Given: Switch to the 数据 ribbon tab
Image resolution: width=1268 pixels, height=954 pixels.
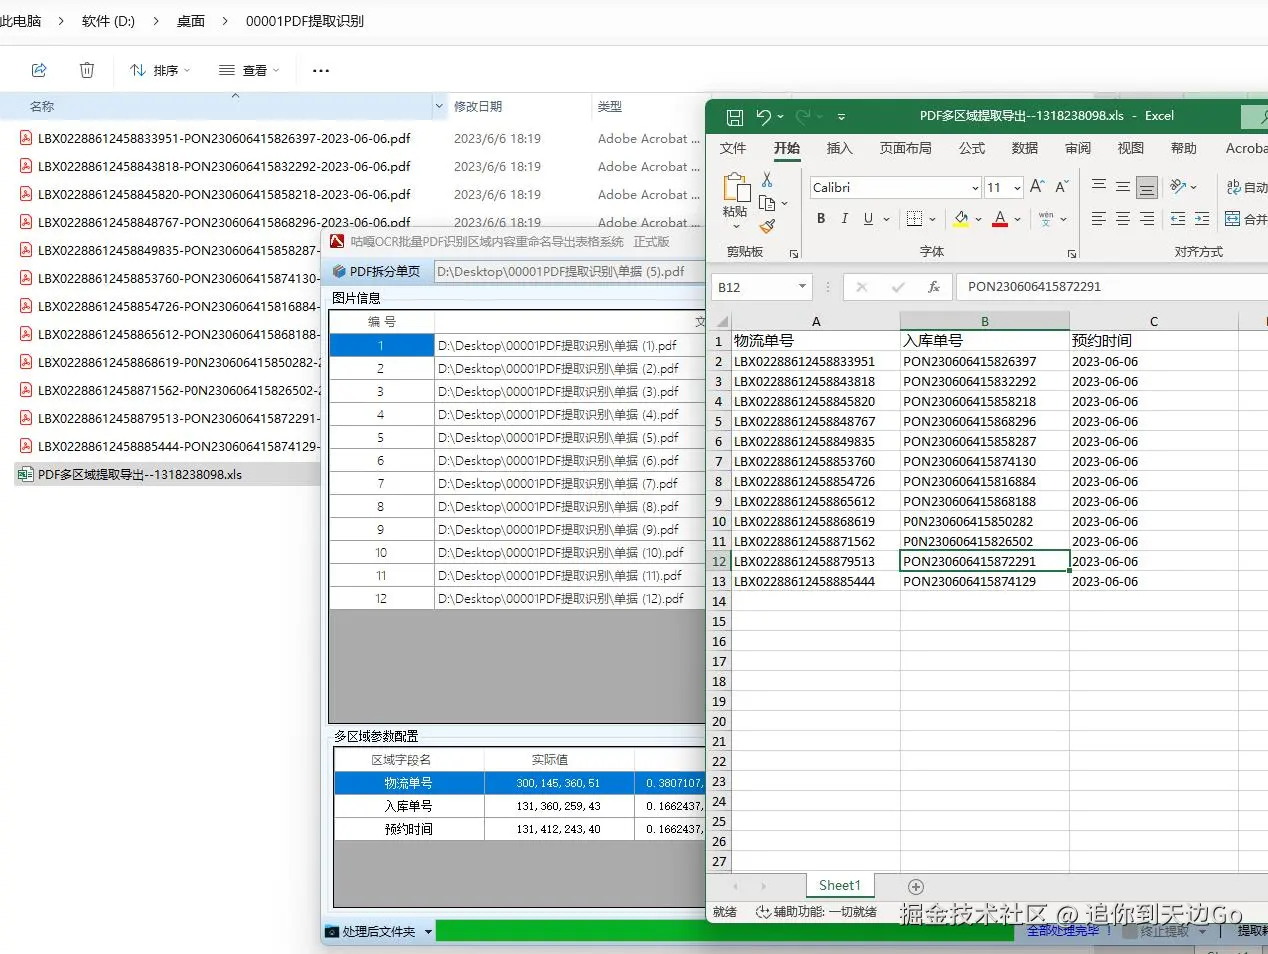Looking at the screenshot, I should 1025,148.
